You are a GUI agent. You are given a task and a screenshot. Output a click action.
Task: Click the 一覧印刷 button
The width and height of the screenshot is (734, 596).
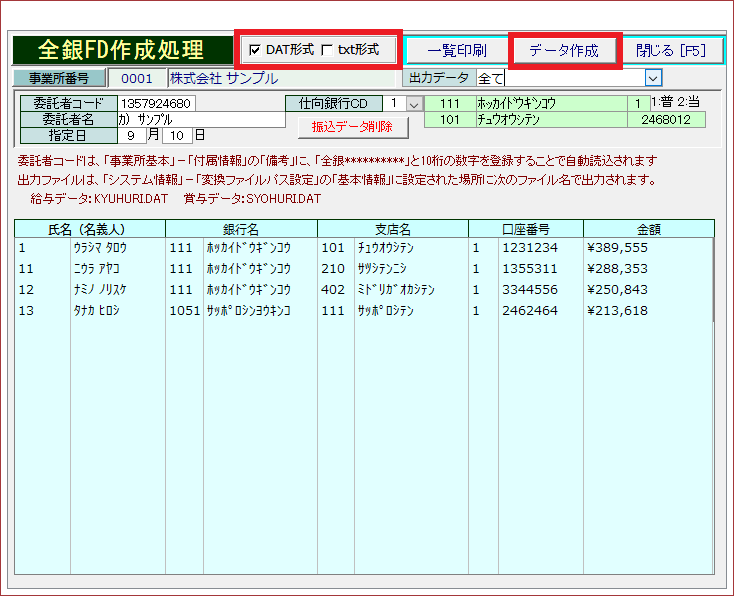pyautogui.click(x=456, y=51)
